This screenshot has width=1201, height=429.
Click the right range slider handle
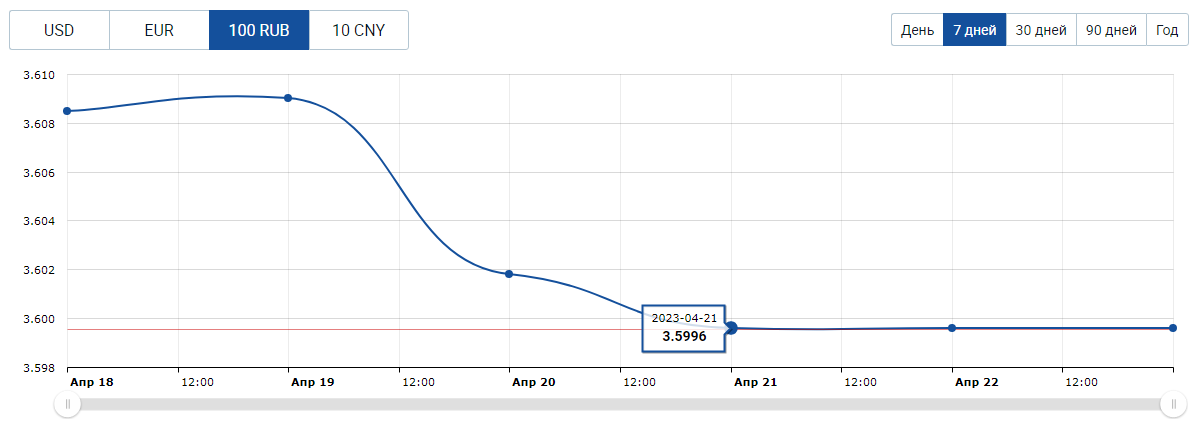(x=1172, y=404)
